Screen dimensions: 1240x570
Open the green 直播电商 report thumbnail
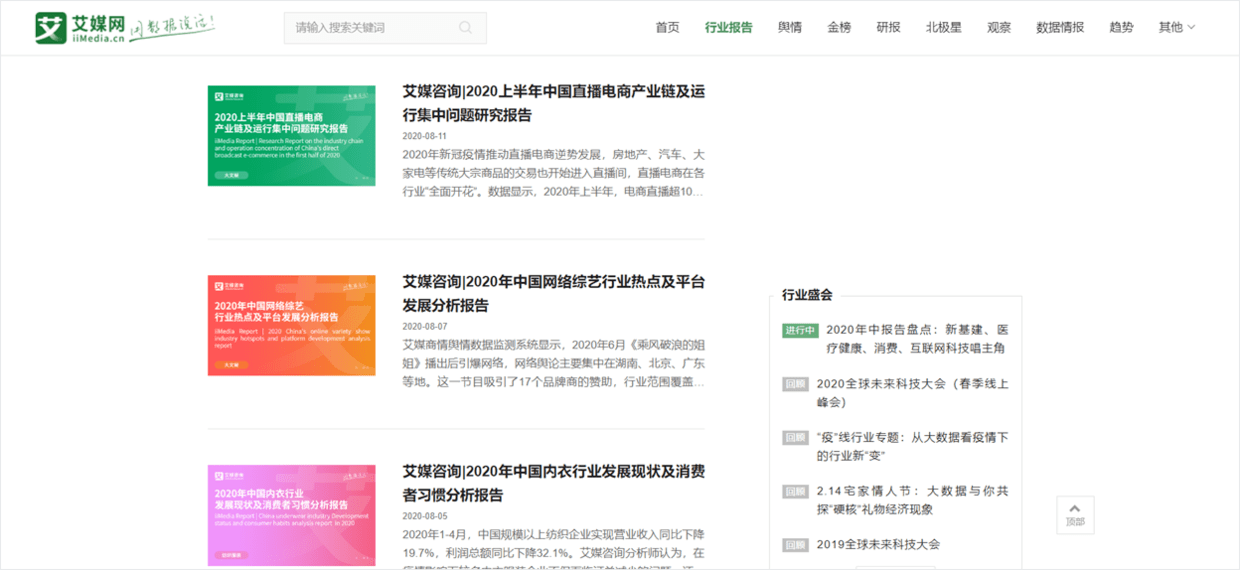(292, 135)
